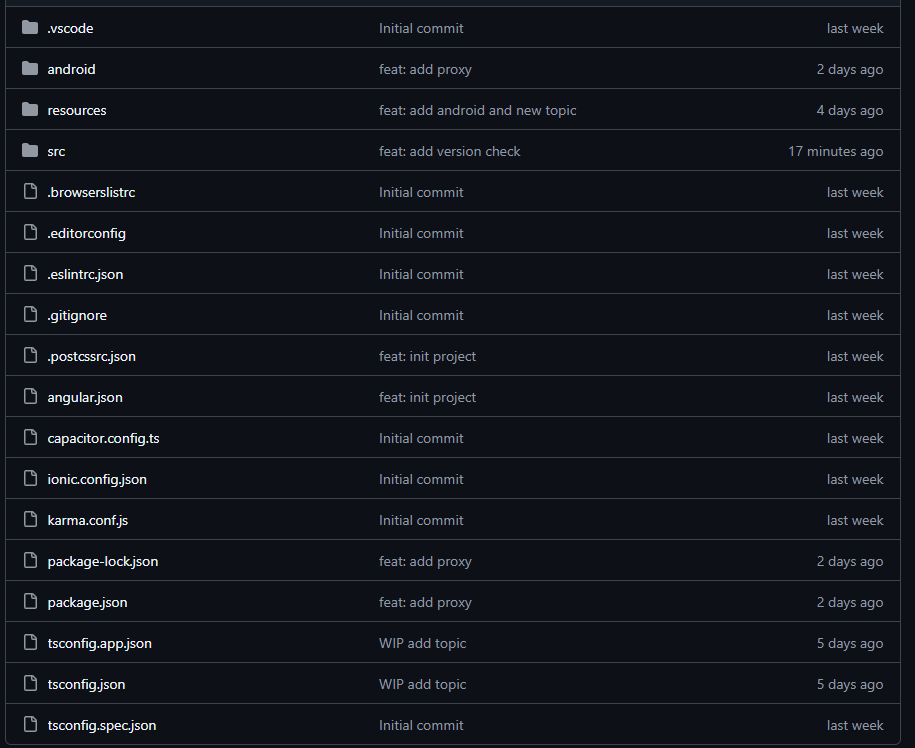The image size is (915, 748).
Task: View the 'feat: add android and new topic' commit
Action: coord(477,110)
